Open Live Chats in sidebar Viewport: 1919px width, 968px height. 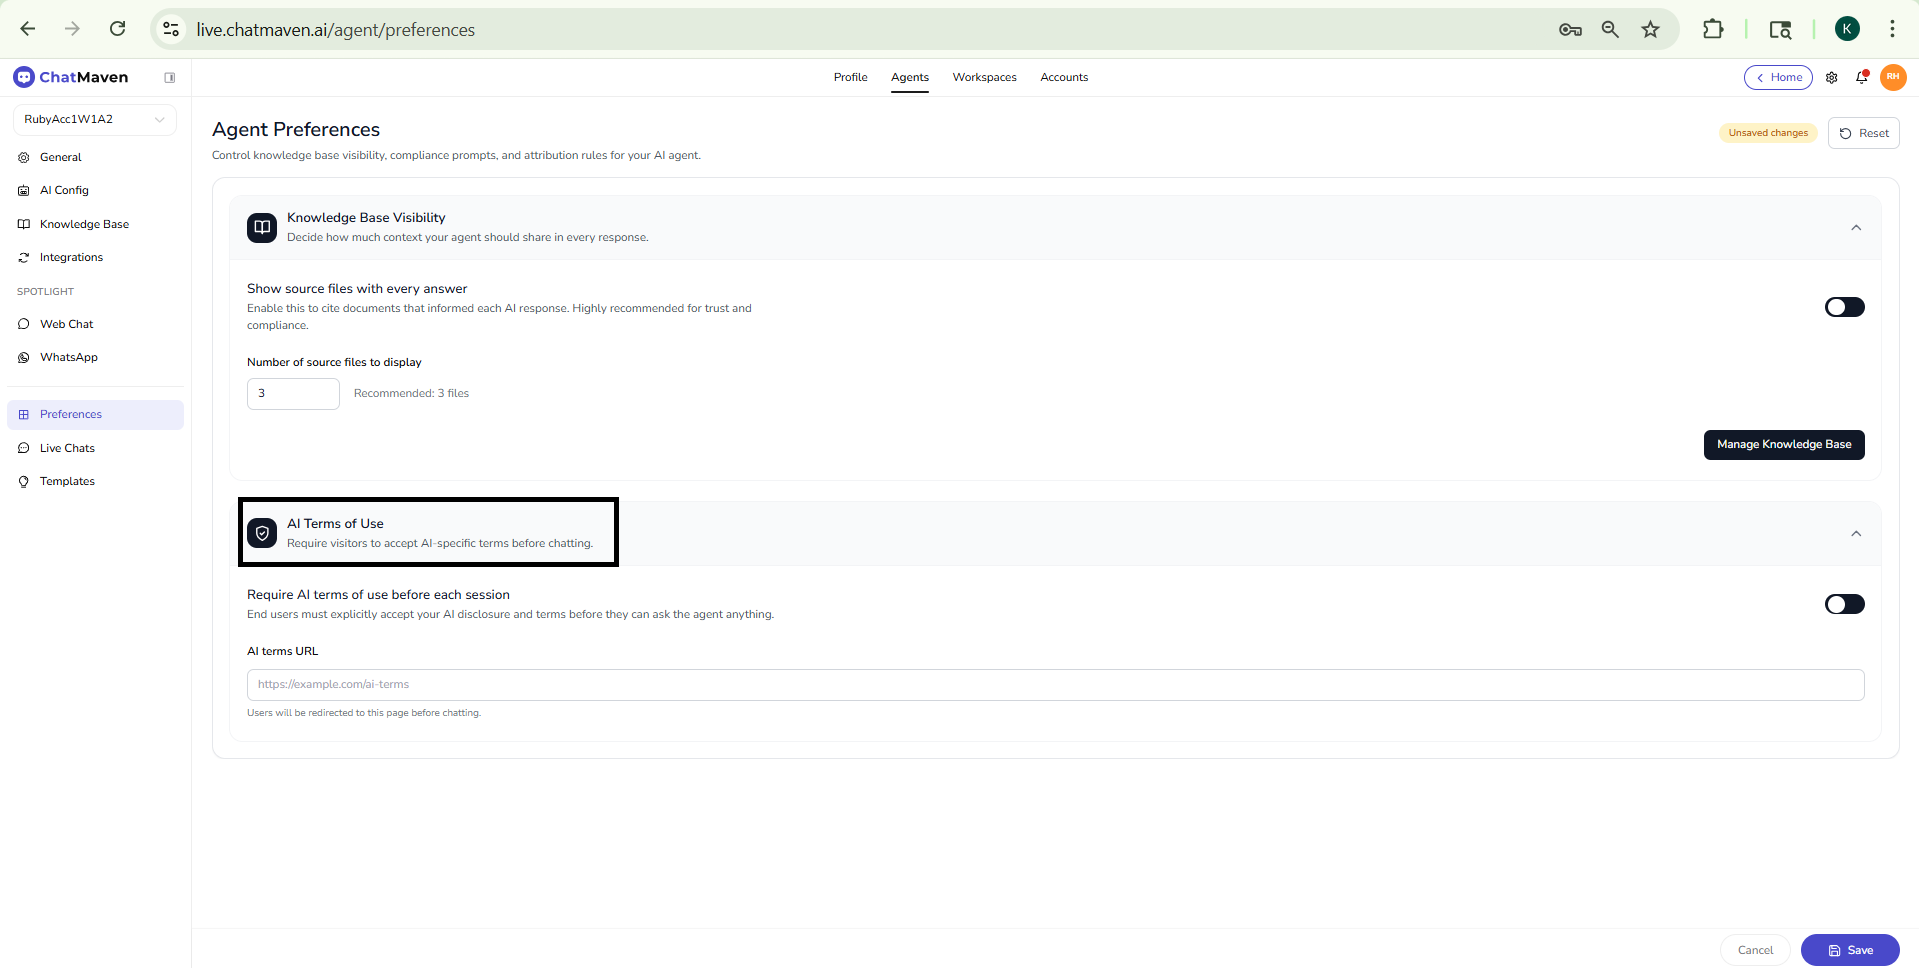click(67, 448)
